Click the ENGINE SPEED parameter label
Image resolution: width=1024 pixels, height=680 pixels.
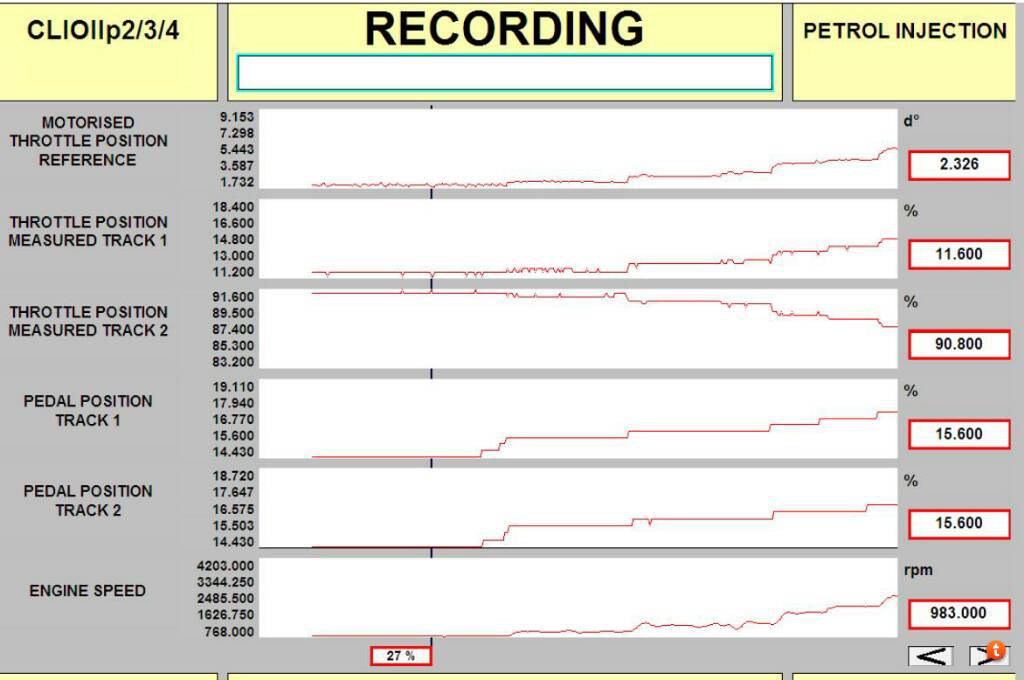(88, 591)
